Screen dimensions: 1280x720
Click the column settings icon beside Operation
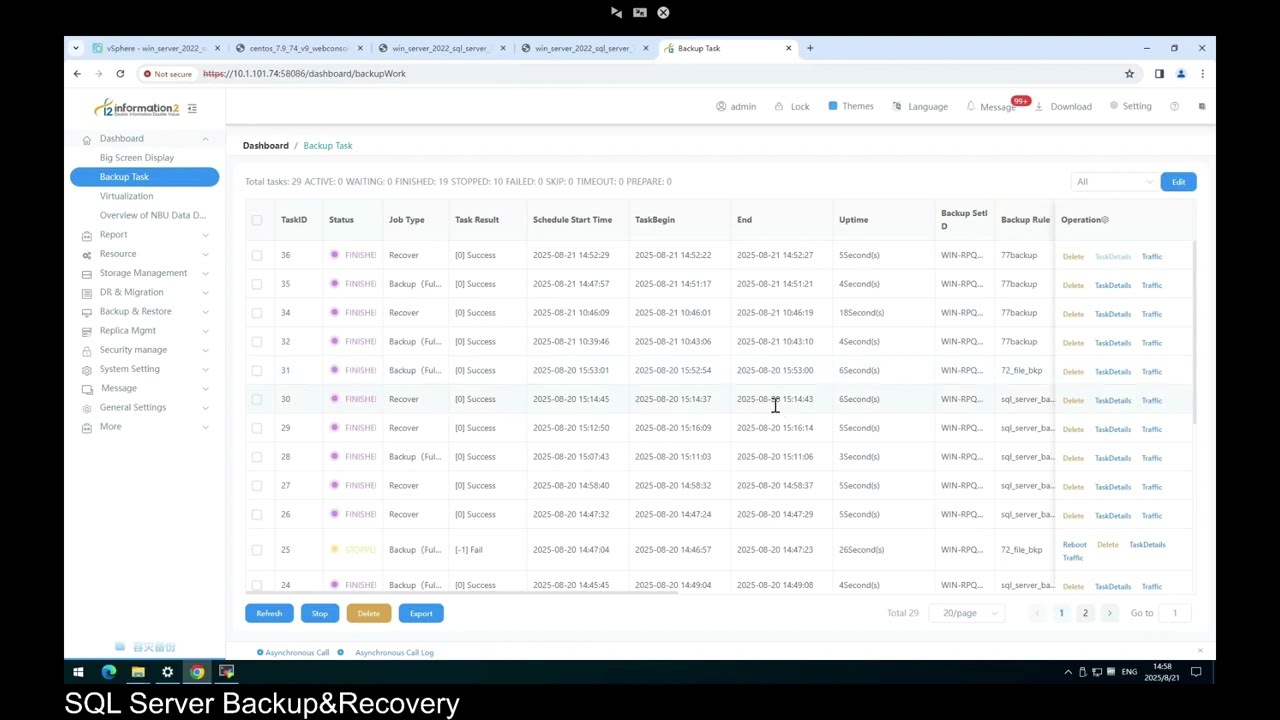[1105, 220]
